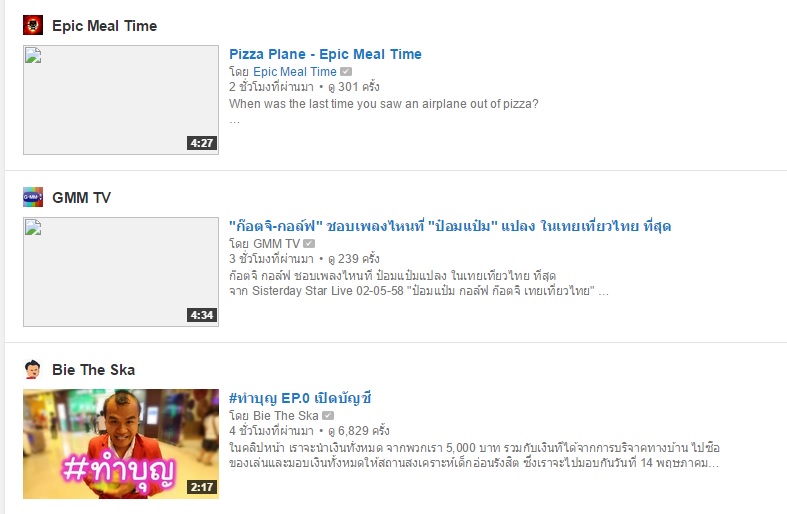Open the GMM TV video title link
The width and height of the screenshot is (787, 514).
click(450, 226)
